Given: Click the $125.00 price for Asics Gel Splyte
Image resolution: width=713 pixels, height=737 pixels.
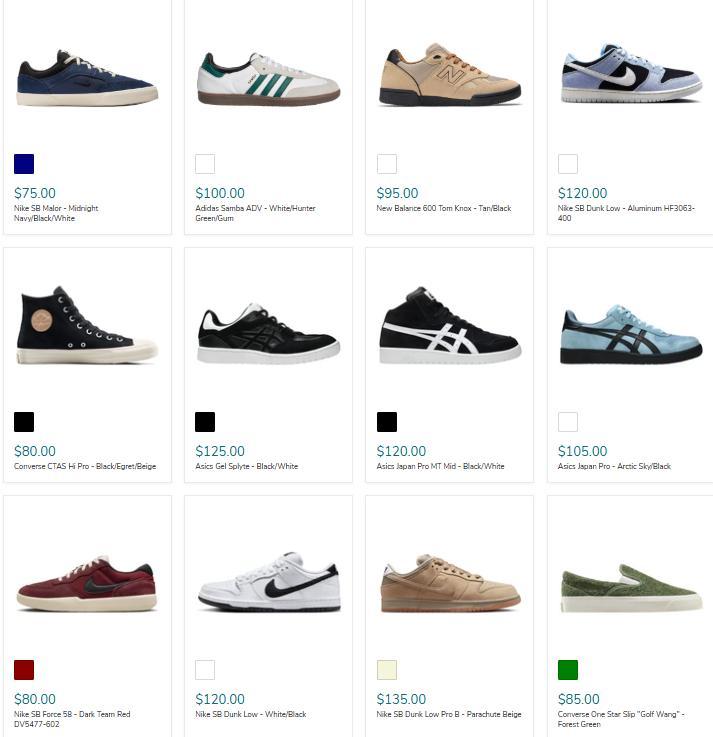Looking at the screenshot, I should (220, 451).
